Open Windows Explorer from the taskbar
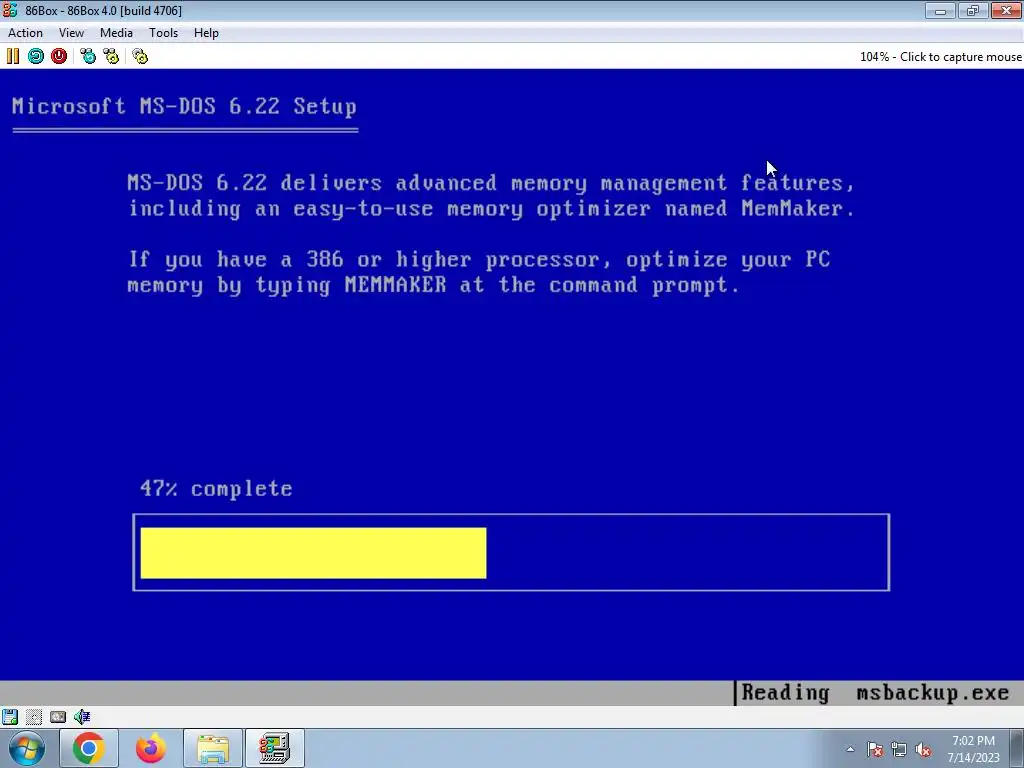 (x=213, y=748)
